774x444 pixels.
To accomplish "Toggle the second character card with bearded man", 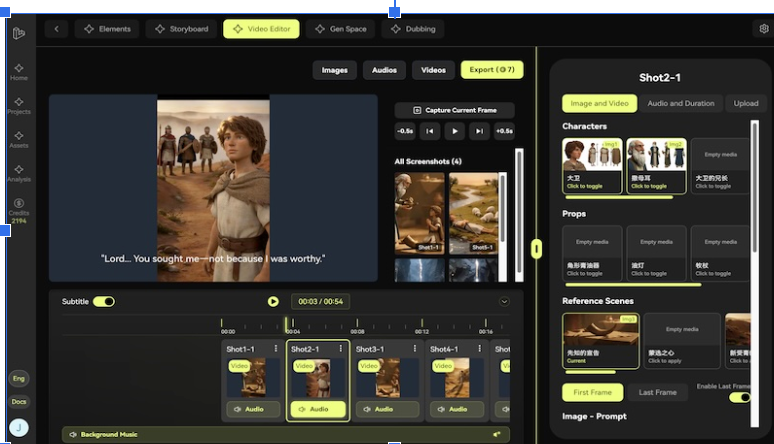I will (656, 166).
